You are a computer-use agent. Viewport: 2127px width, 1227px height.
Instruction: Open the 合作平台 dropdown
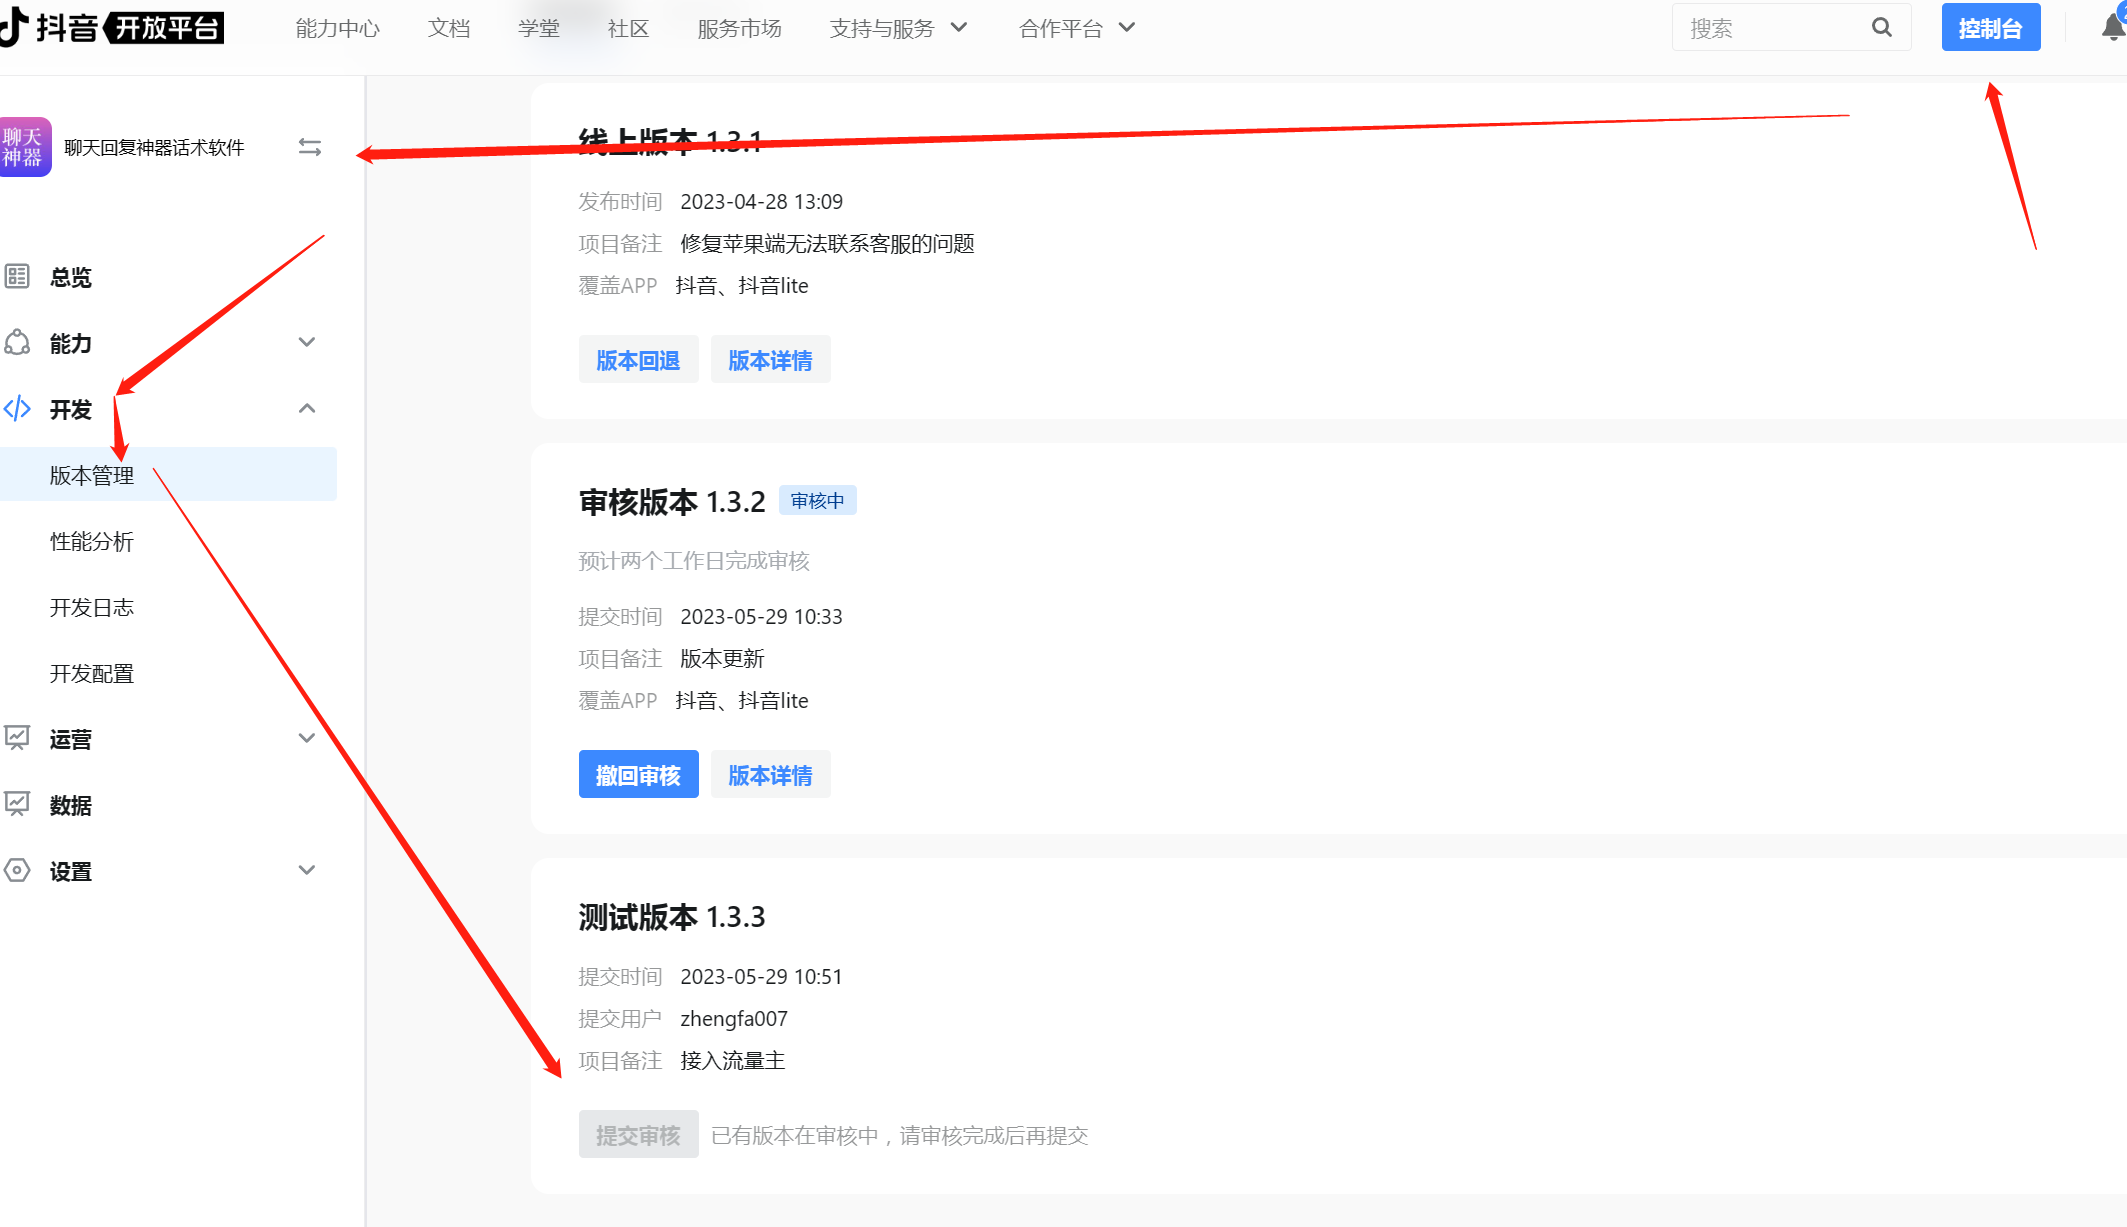1077,28
